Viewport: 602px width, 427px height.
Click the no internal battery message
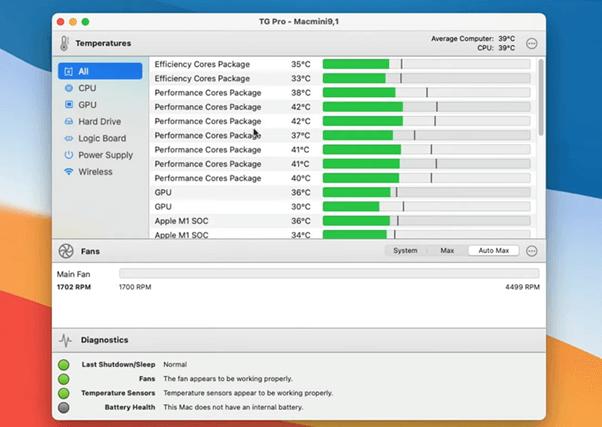click(233, 407)
